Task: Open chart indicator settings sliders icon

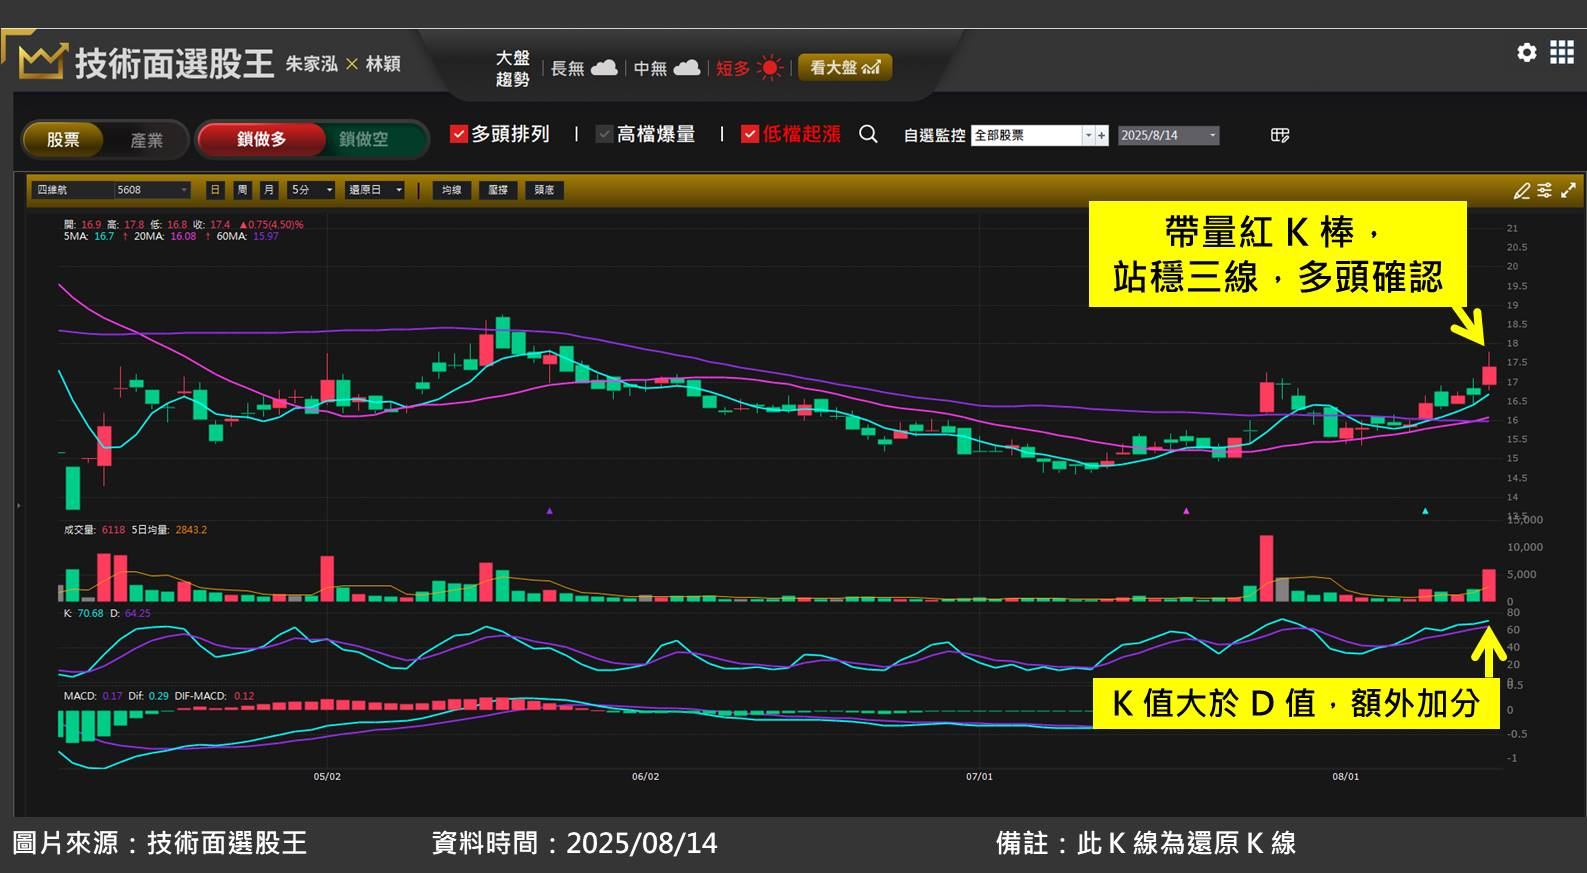Action: (x=1545, y=190)
